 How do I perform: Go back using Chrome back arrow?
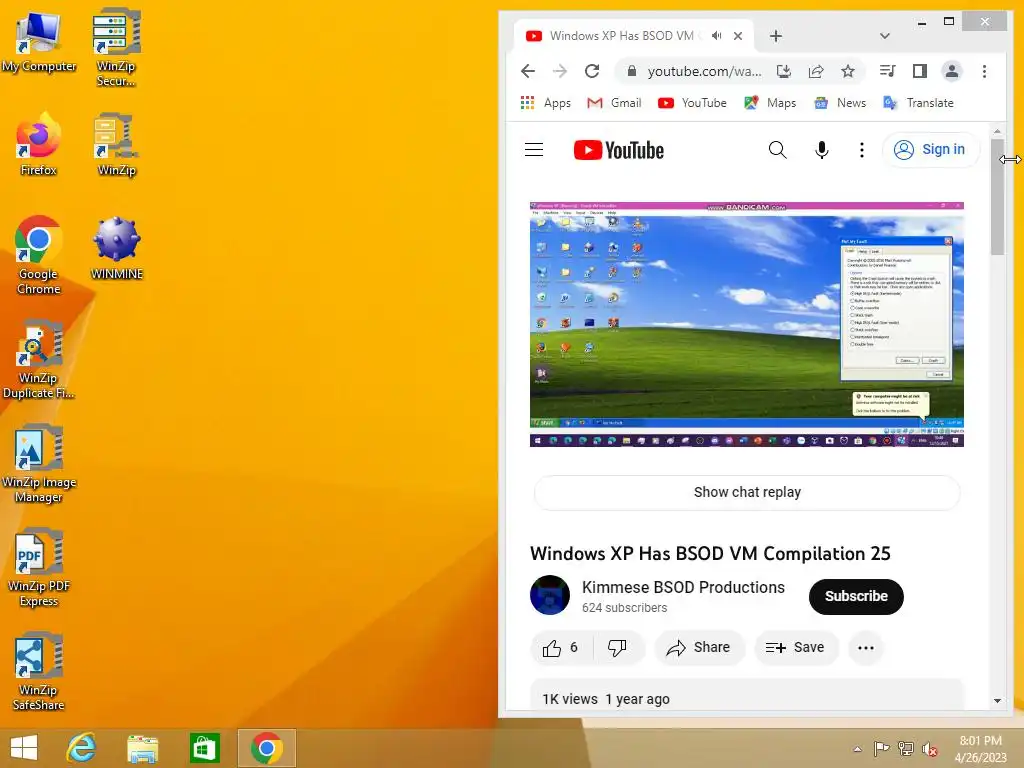[x=528, y=71]
